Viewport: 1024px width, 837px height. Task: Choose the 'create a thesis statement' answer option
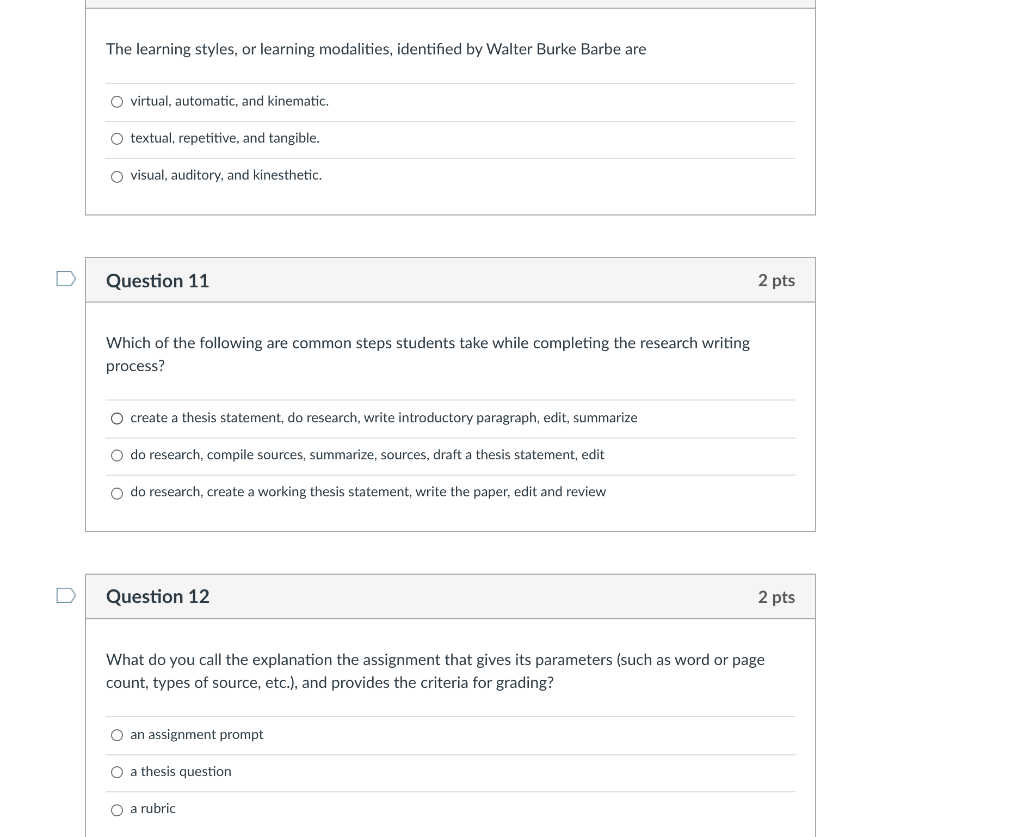point(117,418)
